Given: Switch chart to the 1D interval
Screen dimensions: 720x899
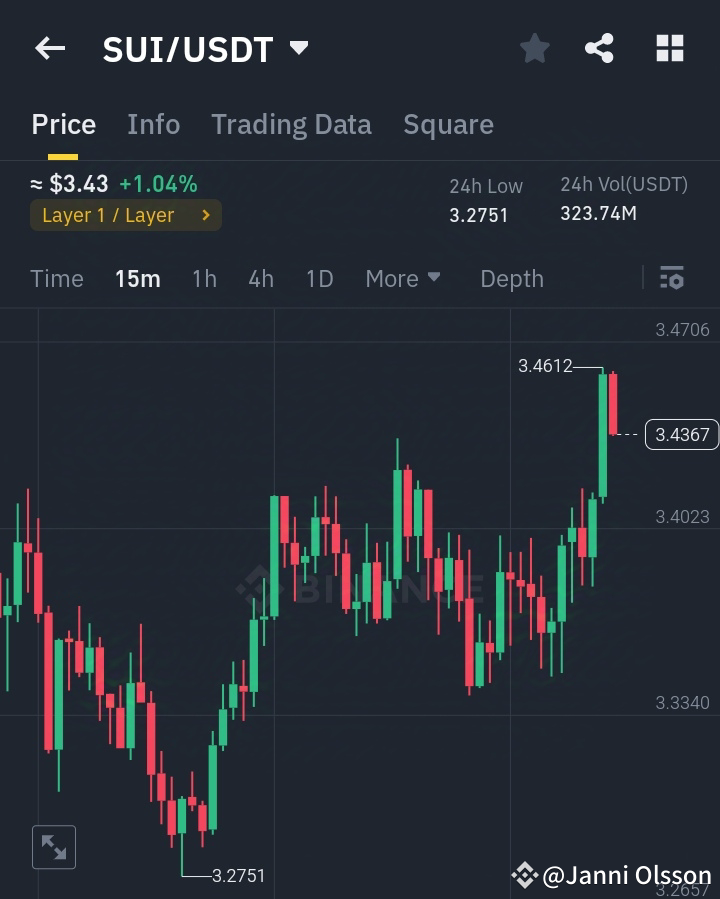Looking at the screenshot, I should (x=319, y=279).
